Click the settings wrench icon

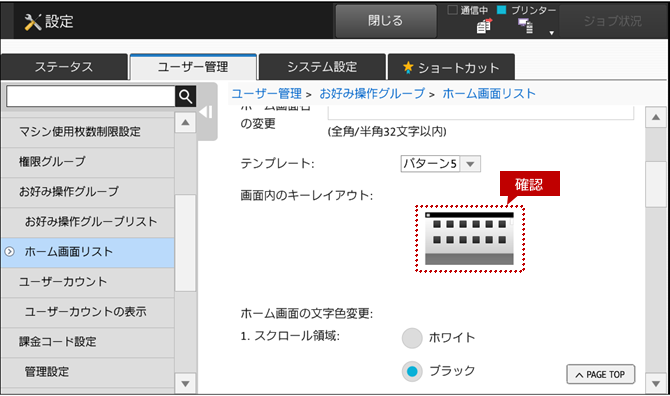[x=32, y=22]
